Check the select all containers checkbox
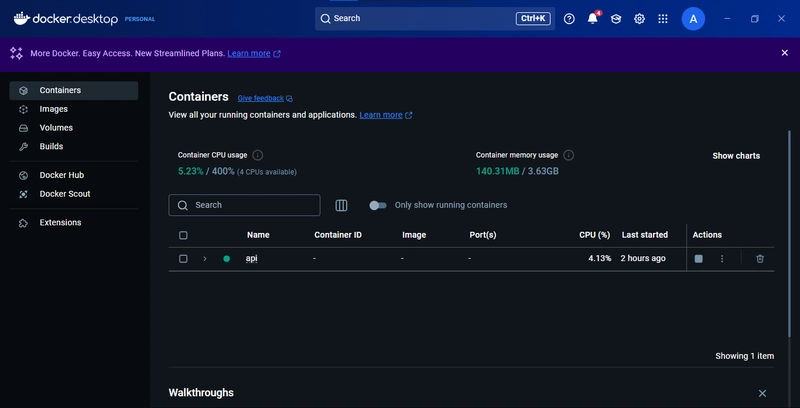This screenshot has width=800, height=408. coord(183,235)
